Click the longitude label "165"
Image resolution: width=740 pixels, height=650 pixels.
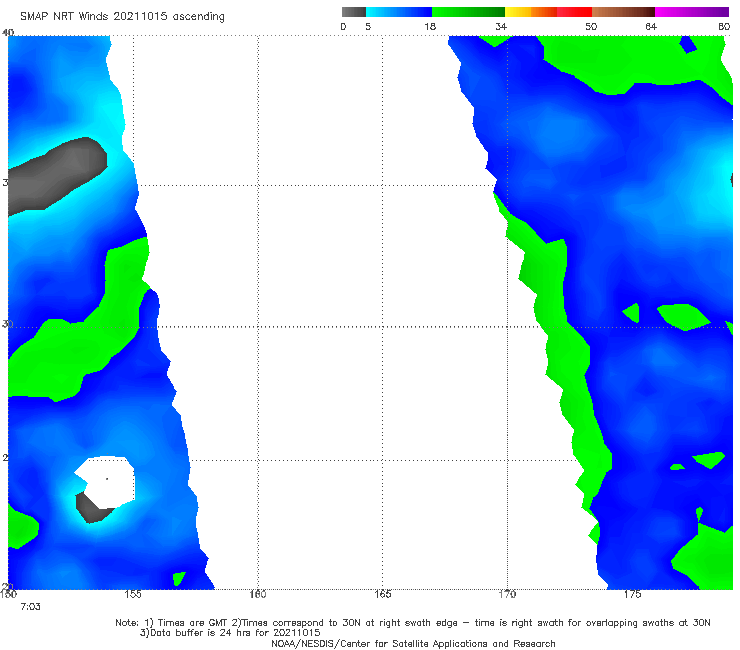pyautogui.click(x=383, y=594)
